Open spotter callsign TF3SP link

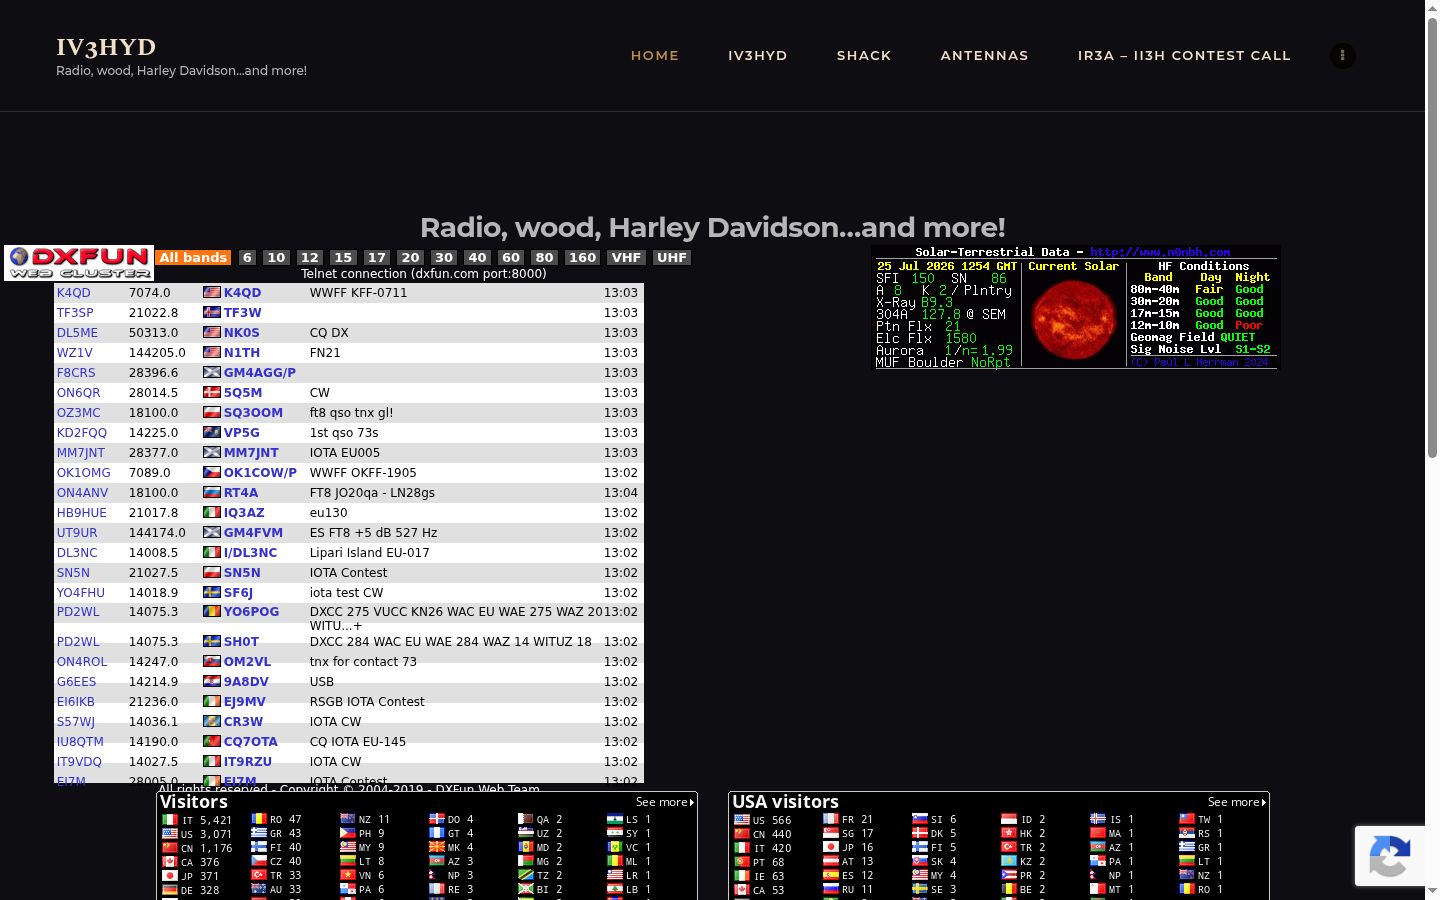pyautogui.click(x=75, y=313)
